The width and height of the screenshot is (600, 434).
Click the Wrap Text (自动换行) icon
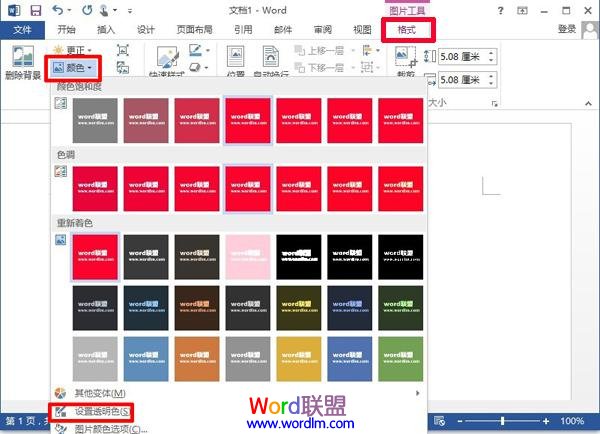coord(271,56)
